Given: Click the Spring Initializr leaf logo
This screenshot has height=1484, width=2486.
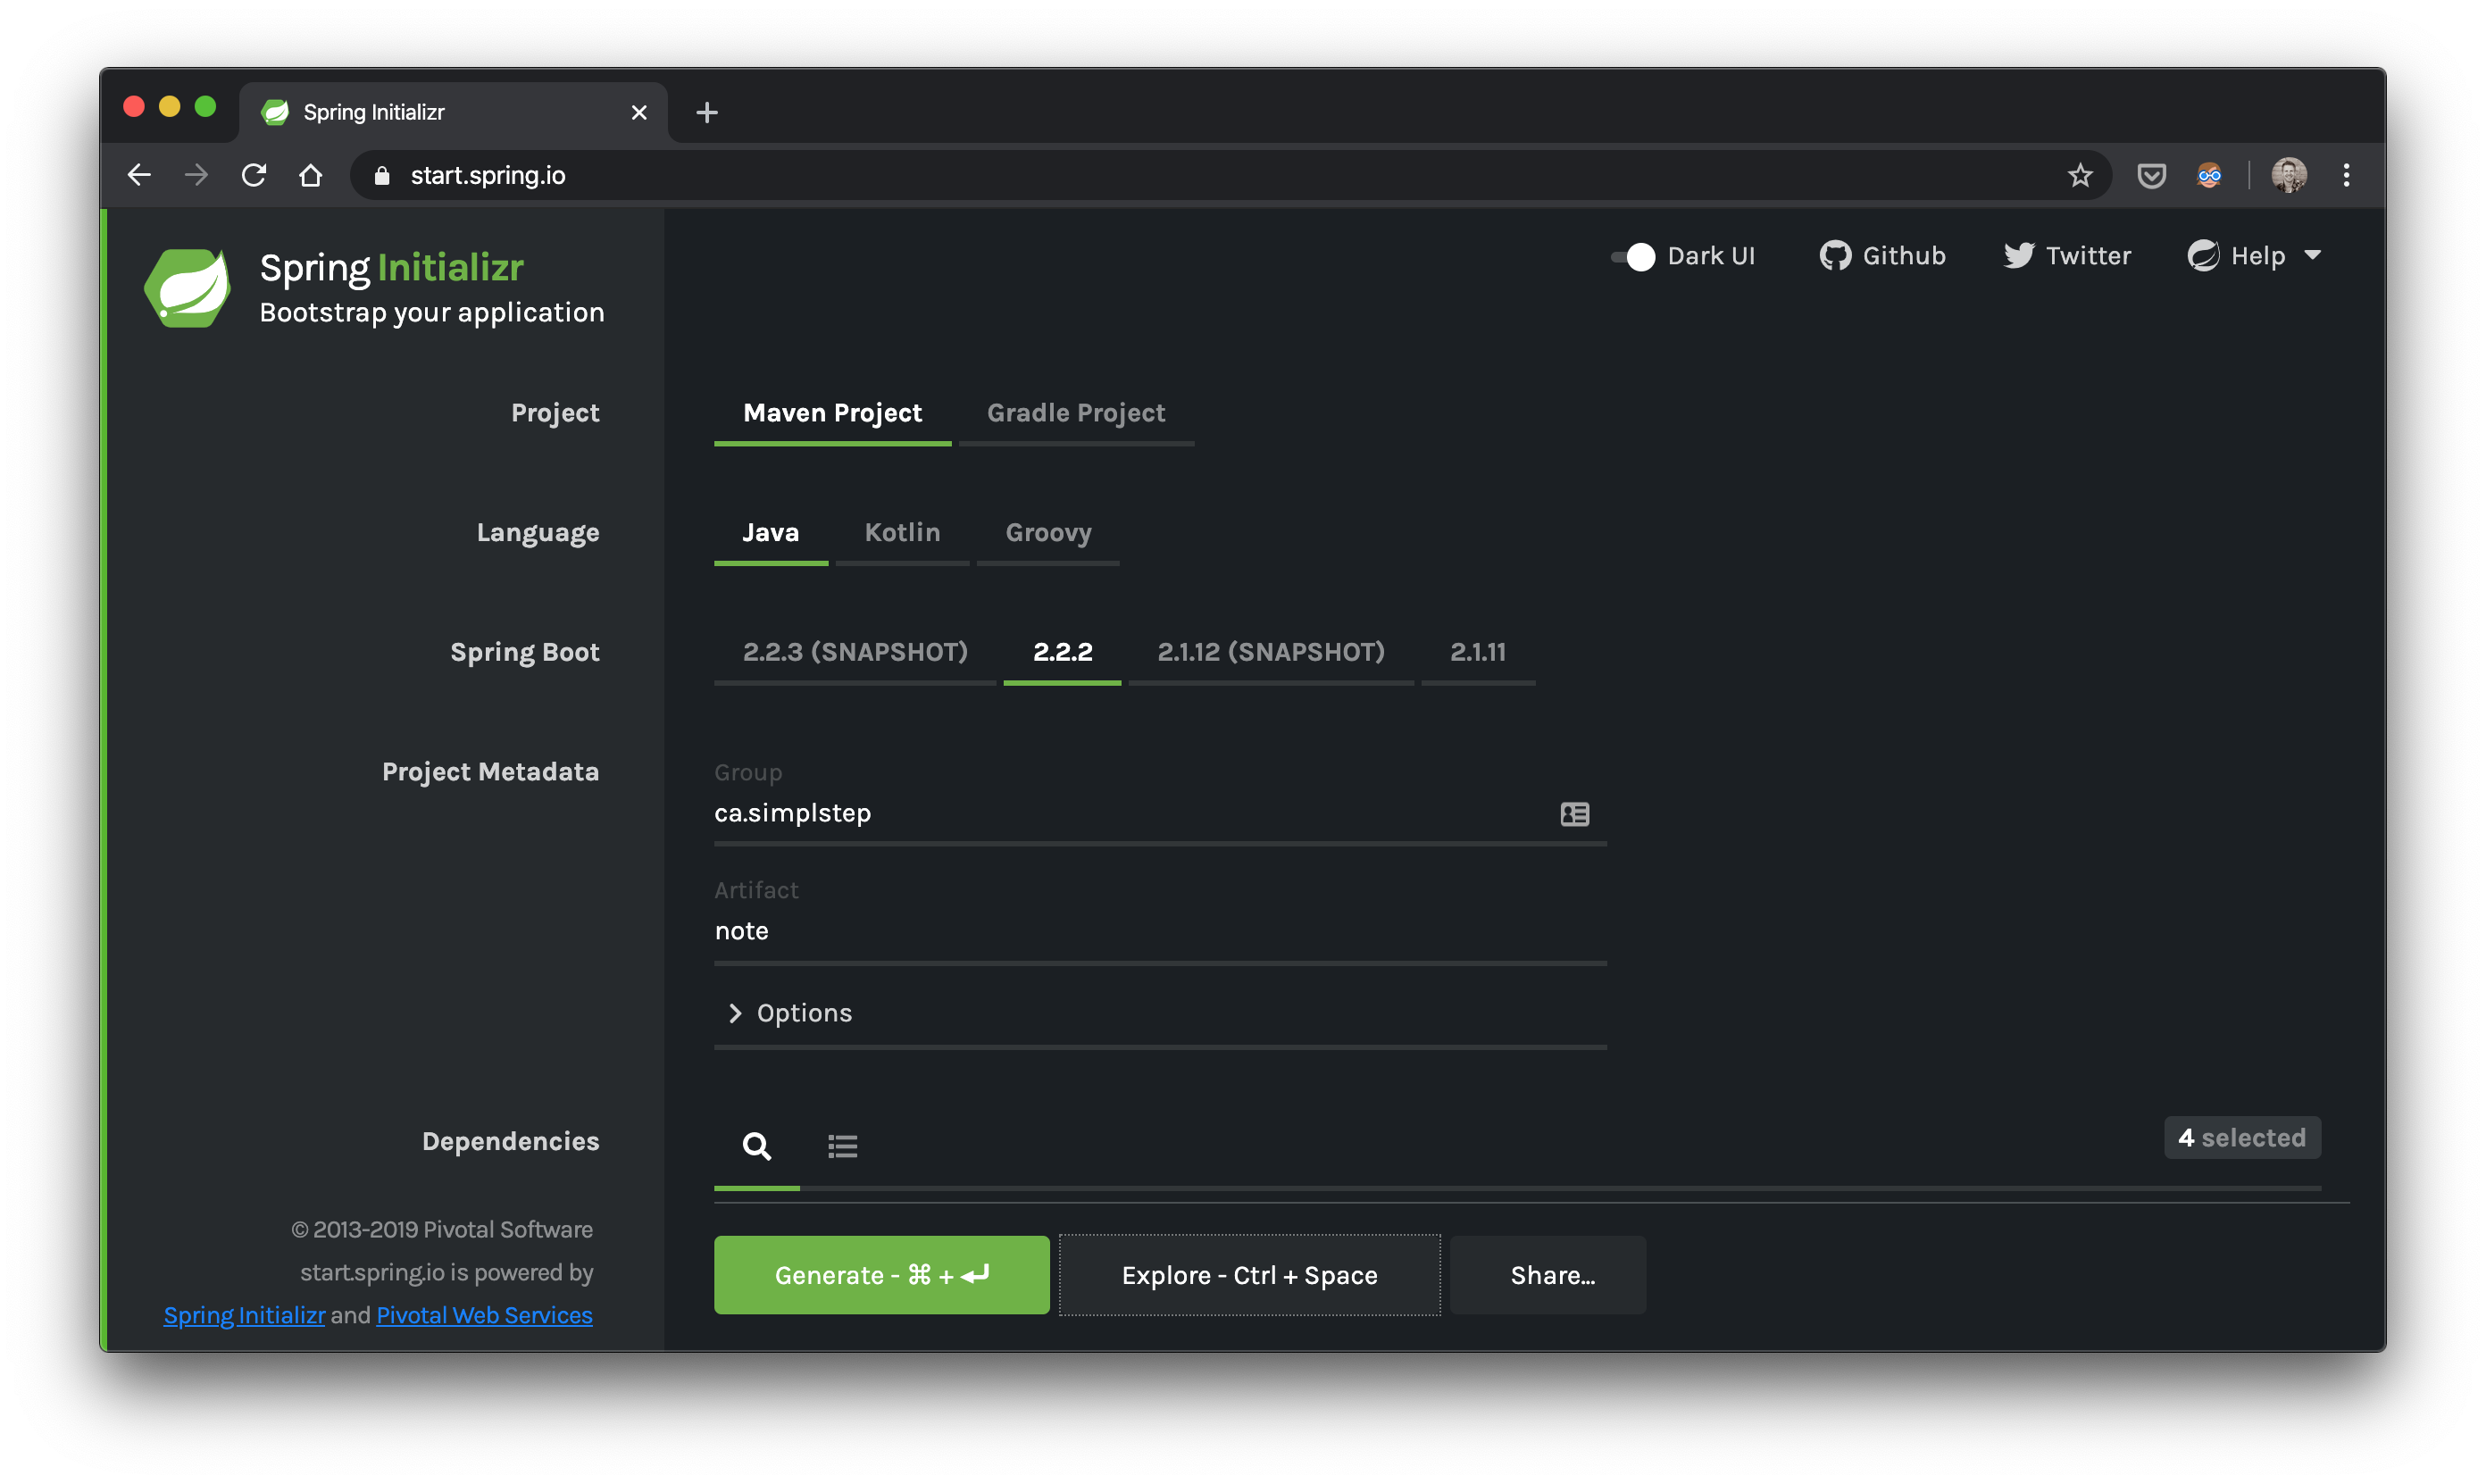Looking at the screenshot, I should [x=188, y=287].
